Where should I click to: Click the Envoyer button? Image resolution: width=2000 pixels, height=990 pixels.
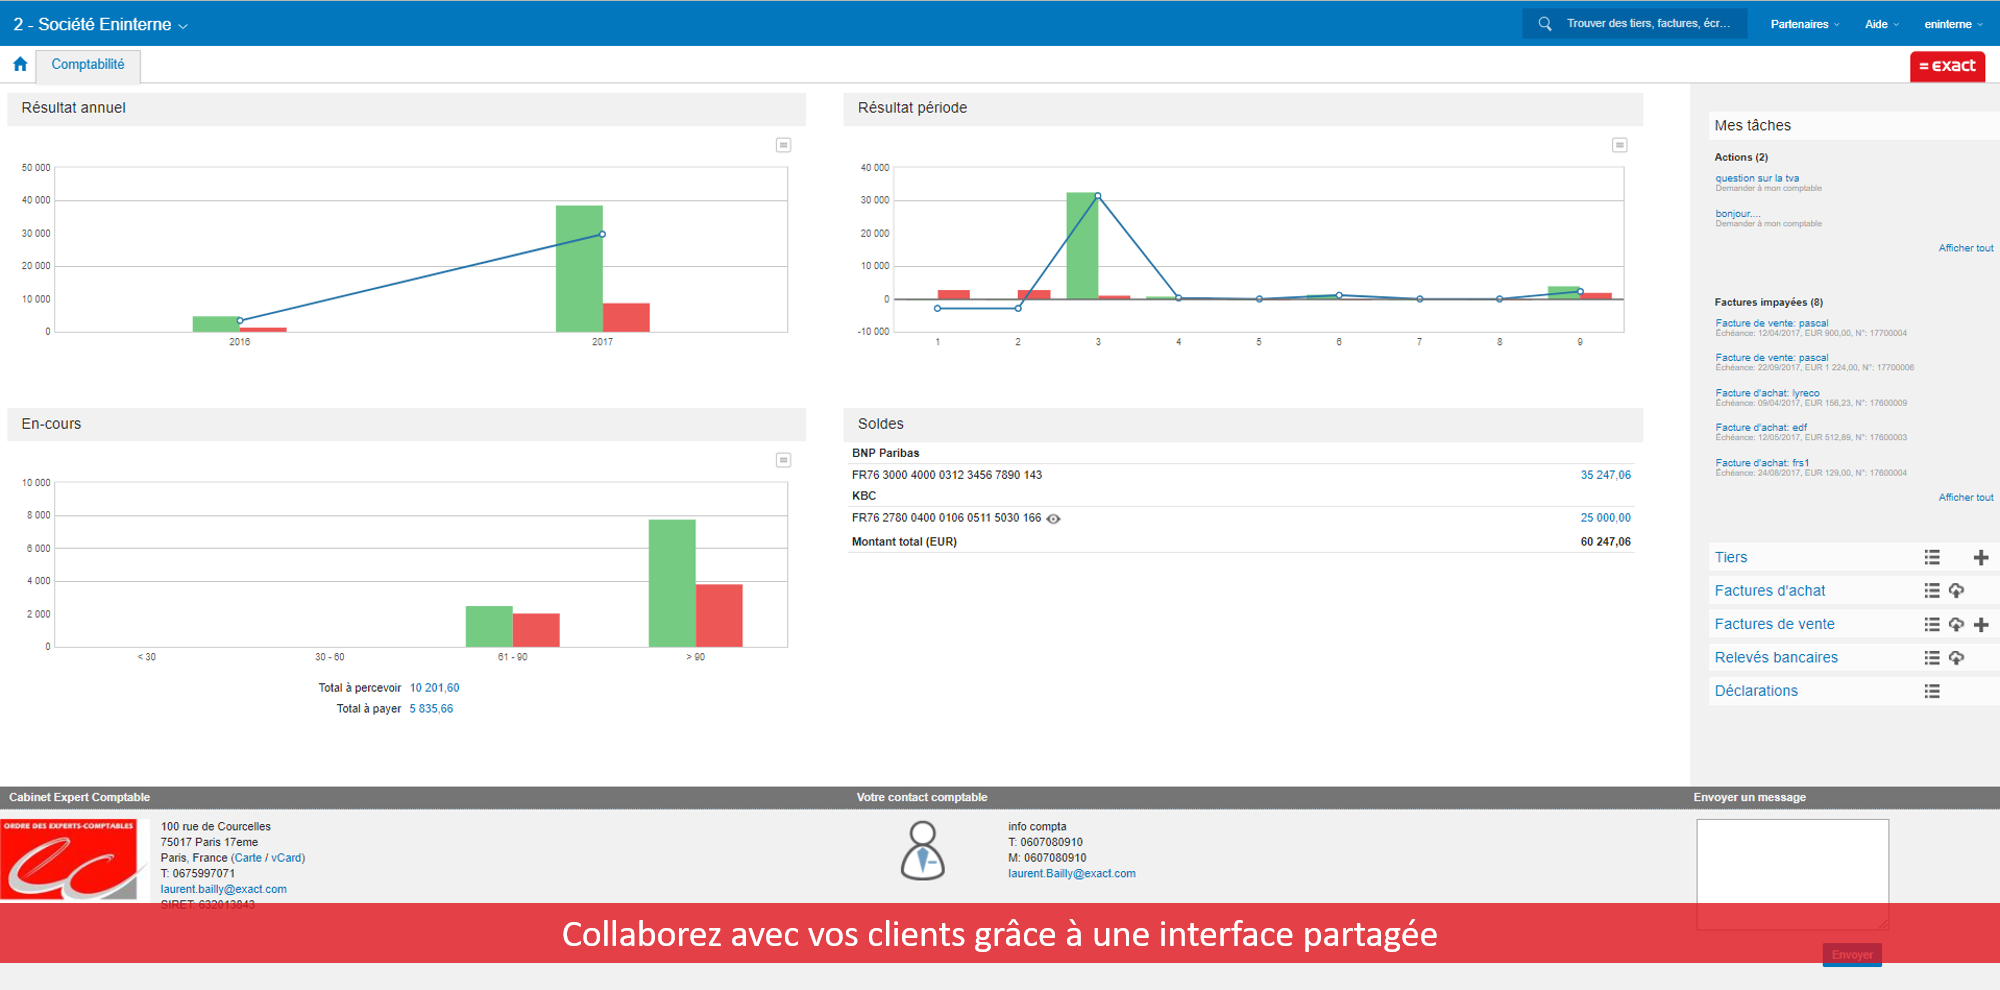(x=1852, y=955)
